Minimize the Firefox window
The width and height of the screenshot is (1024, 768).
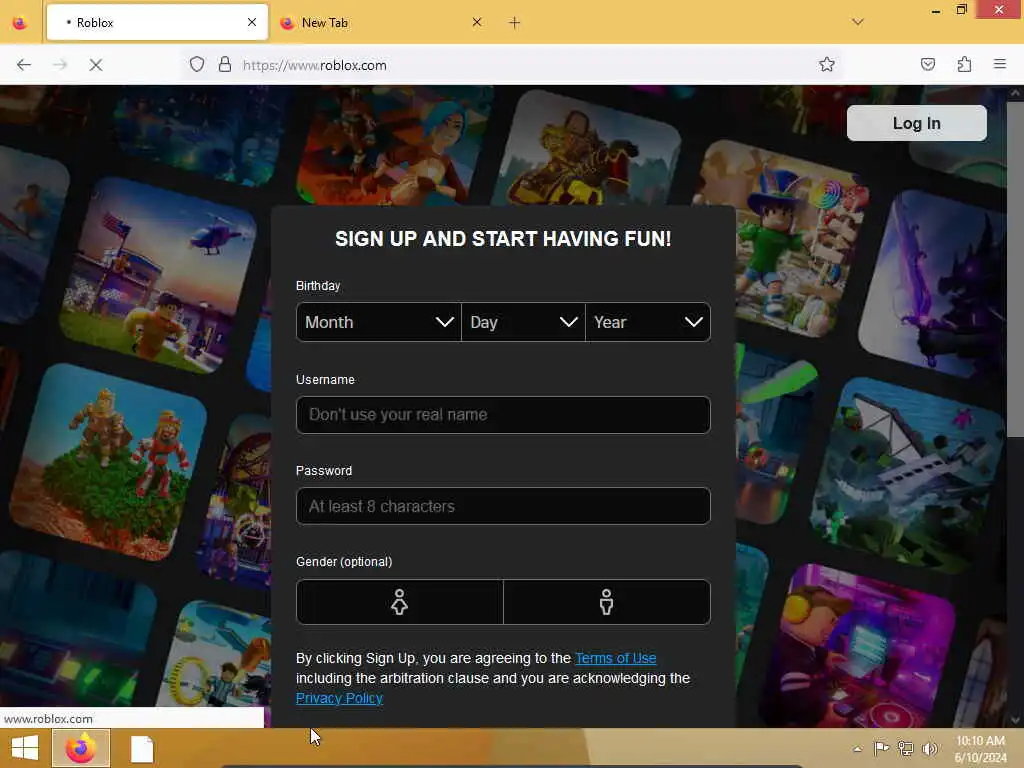(936, 10)
